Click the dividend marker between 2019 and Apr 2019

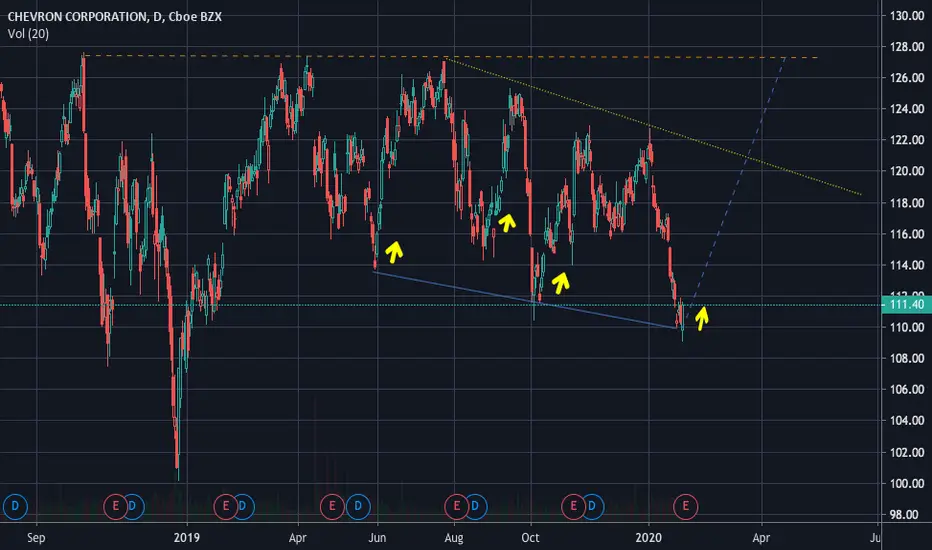[243, 507]
